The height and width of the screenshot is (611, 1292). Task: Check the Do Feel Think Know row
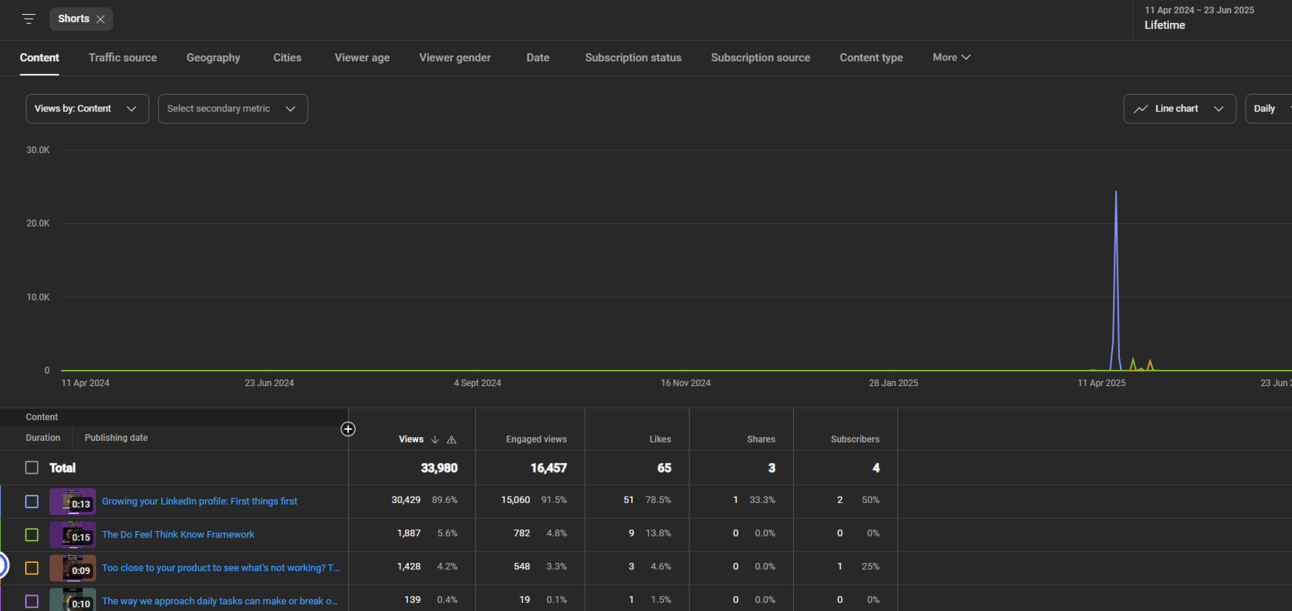tap(32, 535)
